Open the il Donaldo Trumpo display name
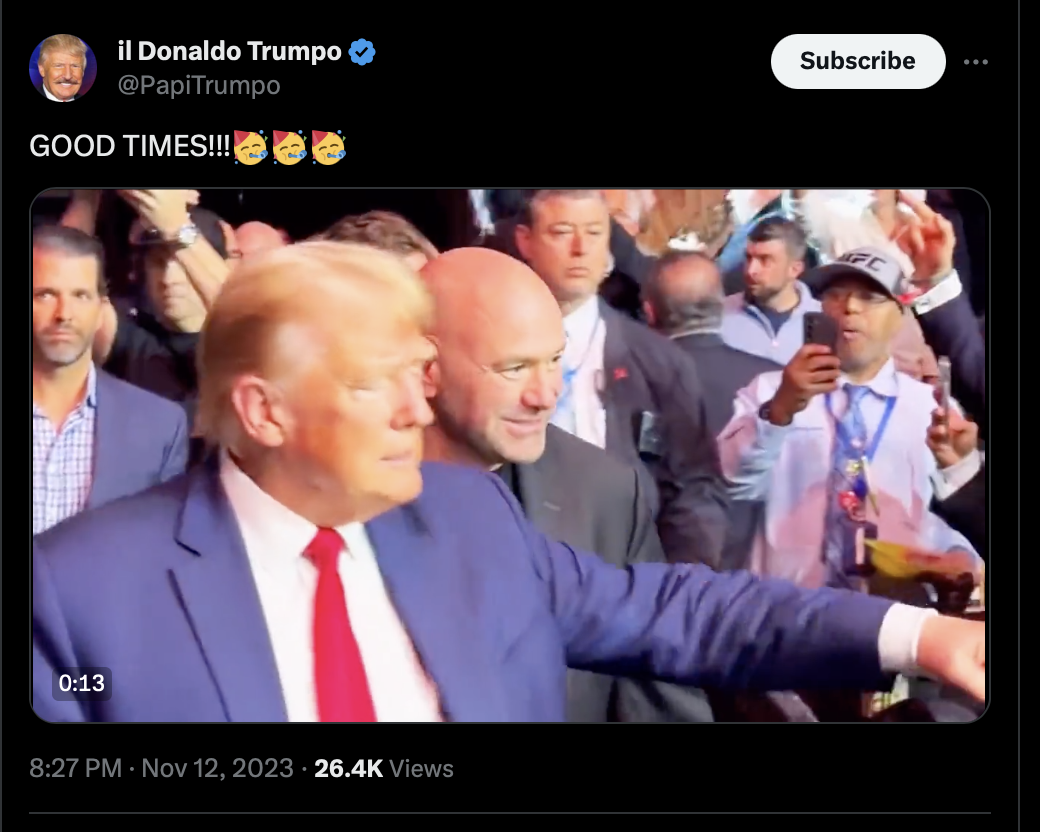The image size is (1040, 832). (x=229, y=51)
